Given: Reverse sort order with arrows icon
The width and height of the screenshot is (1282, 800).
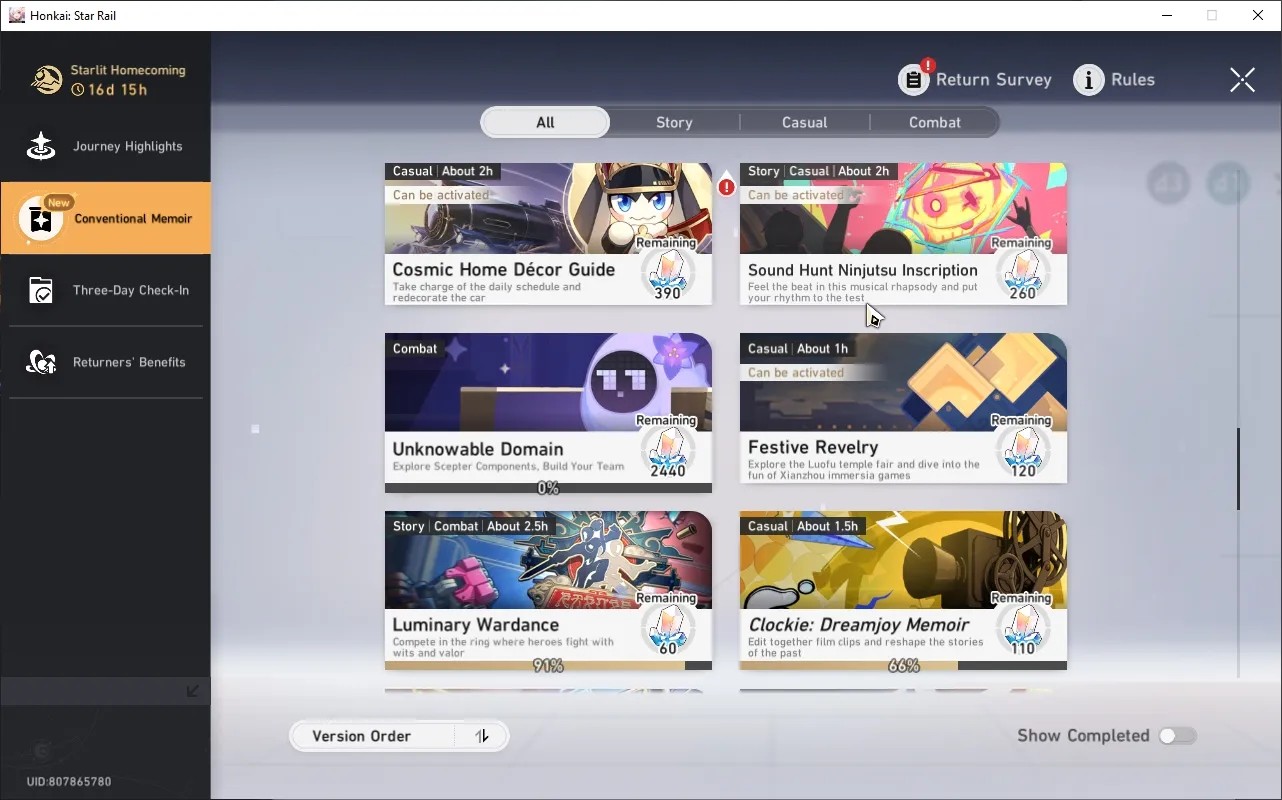Looking at the screenshot, I should 482,736.
